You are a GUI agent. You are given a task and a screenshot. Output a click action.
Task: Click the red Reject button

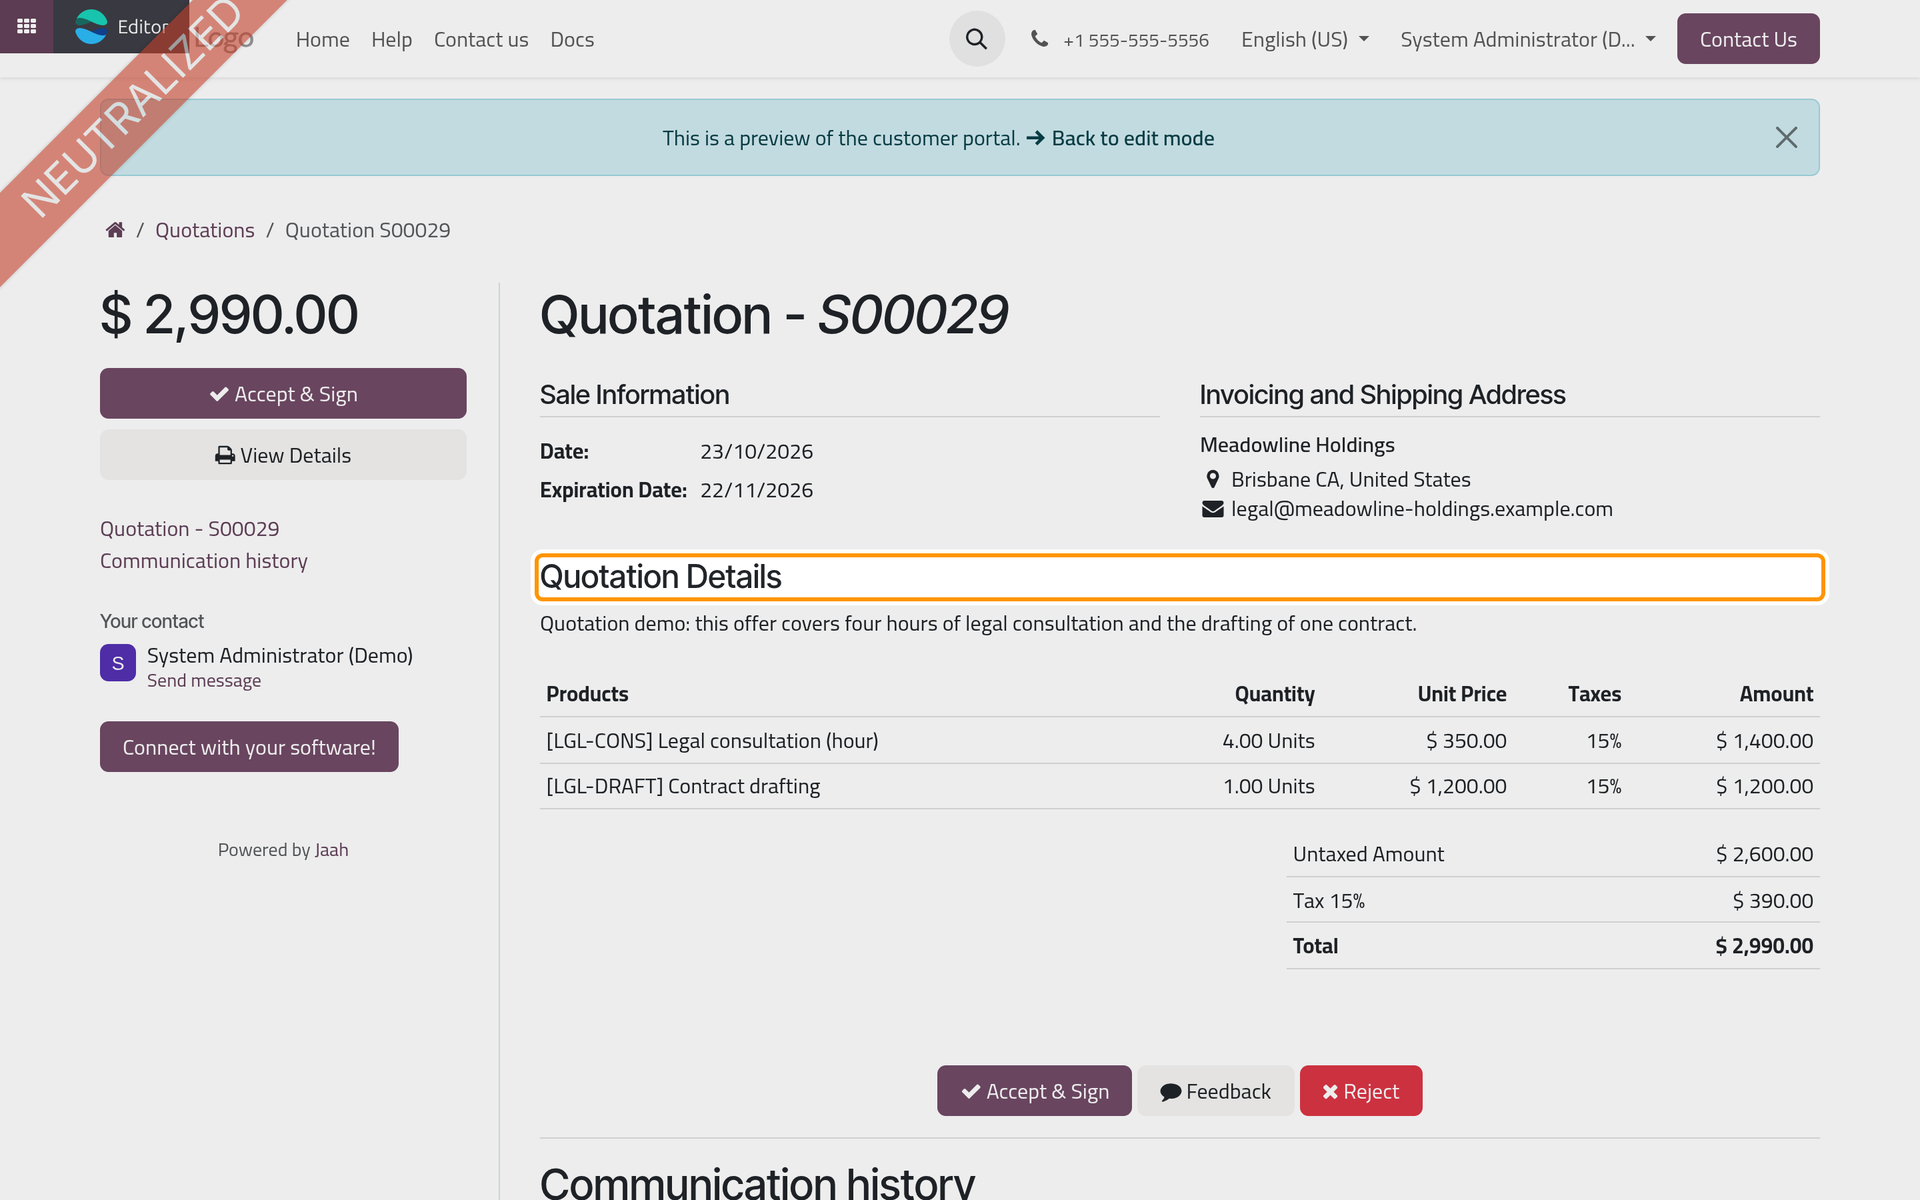[1361, 1091]
